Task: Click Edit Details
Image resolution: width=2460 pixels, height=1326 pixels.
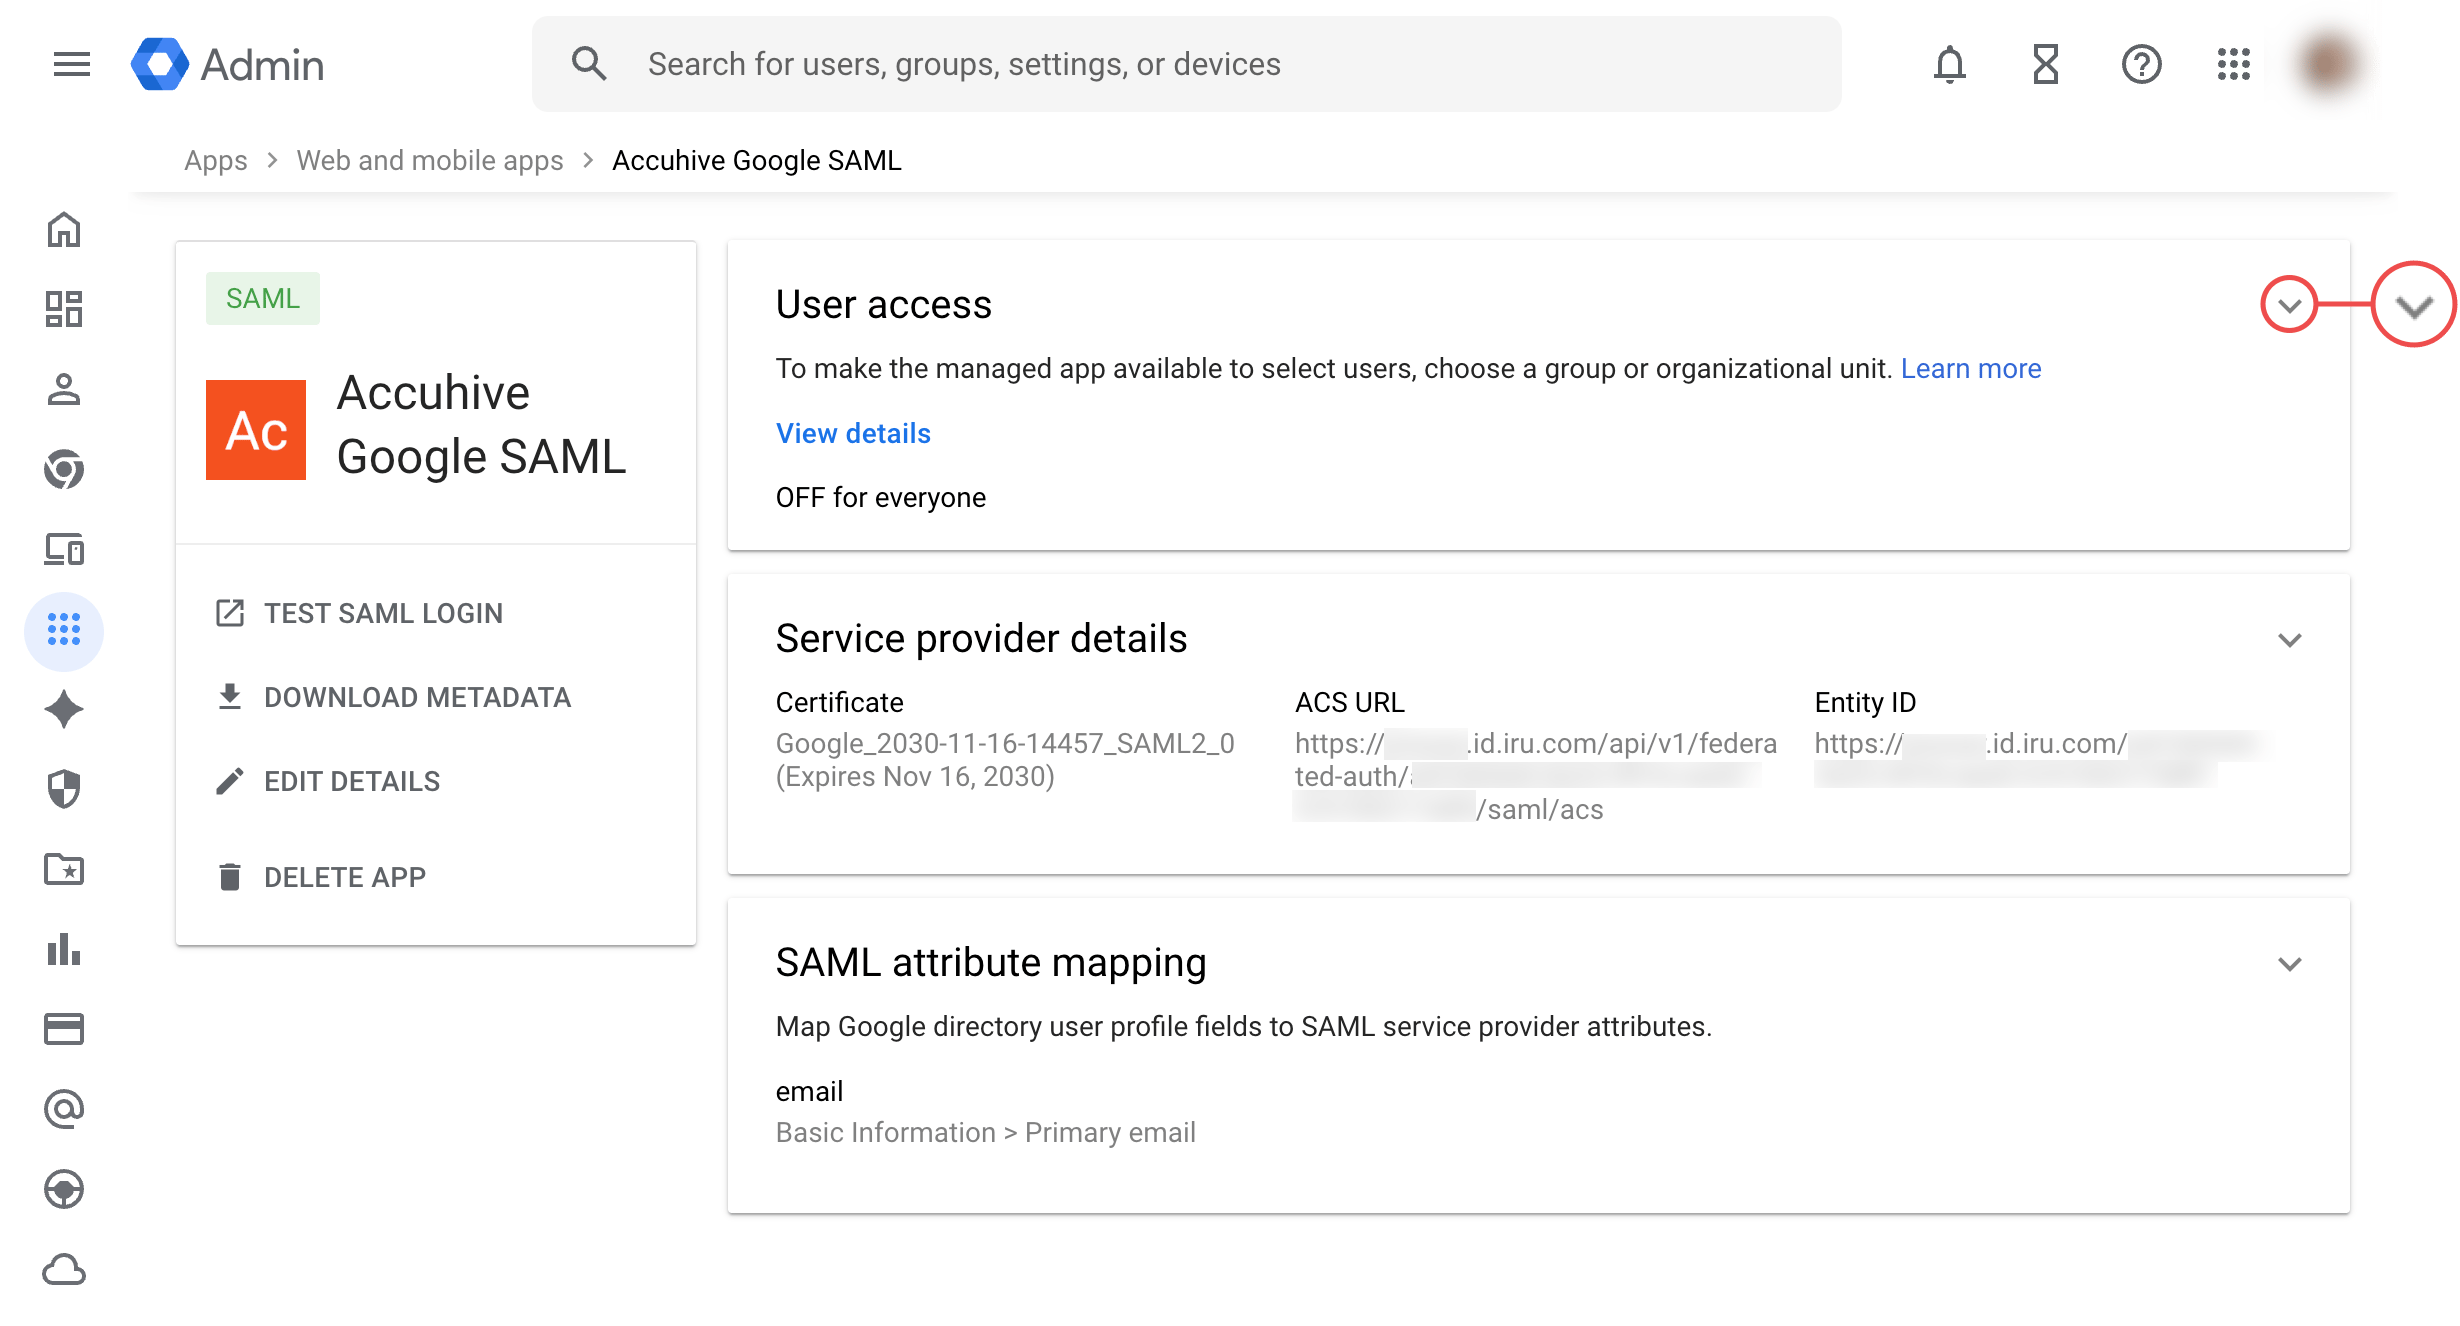Action: (x=328, y=781)
